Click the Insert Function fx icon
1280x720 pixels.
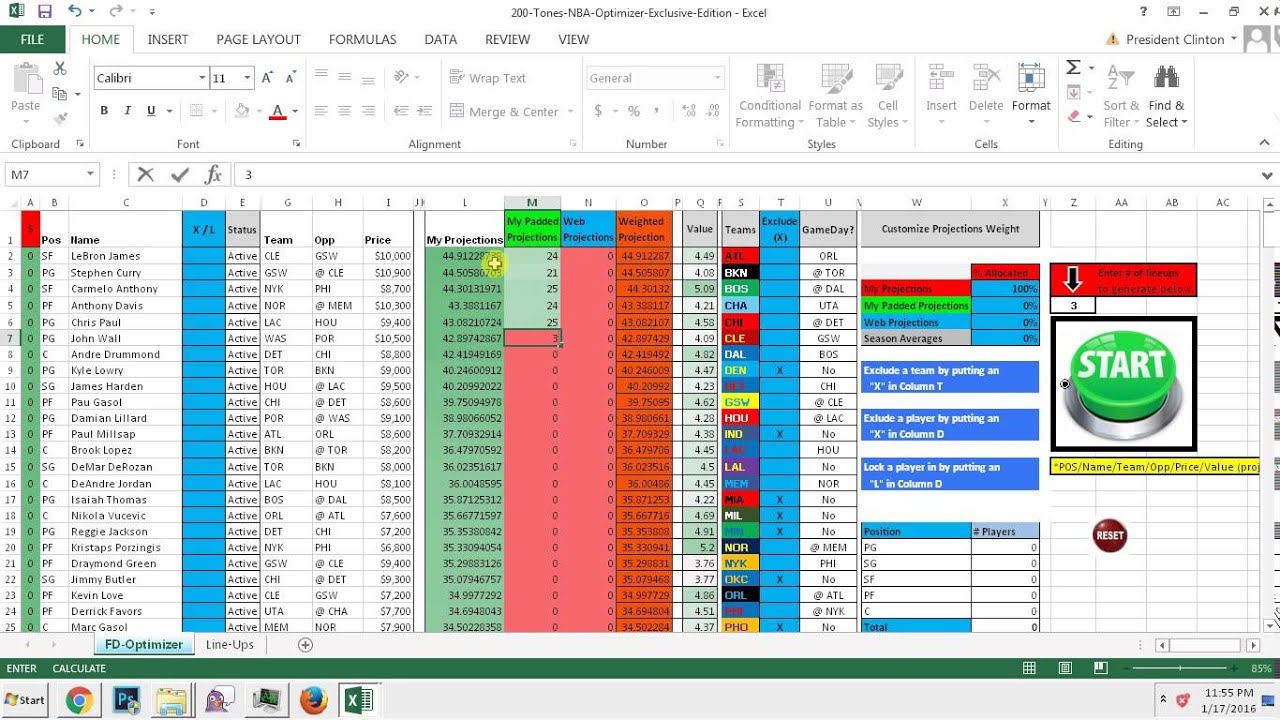pos(213,175)
